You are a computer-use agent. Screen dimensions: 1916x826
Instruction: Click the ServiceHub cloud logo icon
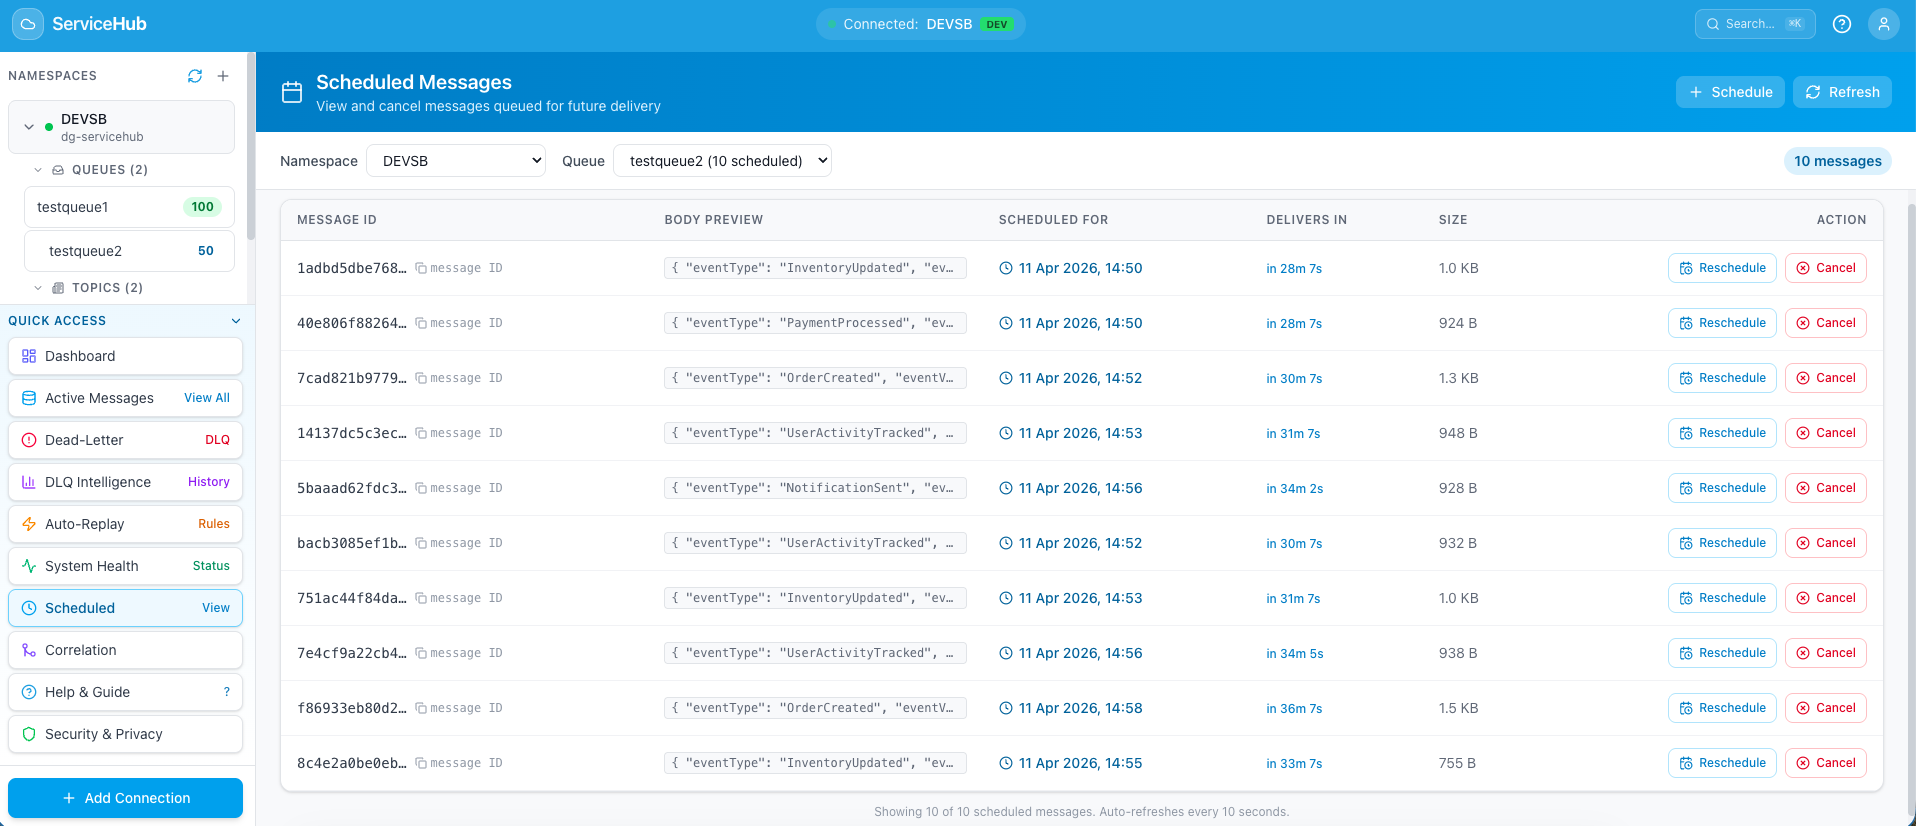coord(27,24)
